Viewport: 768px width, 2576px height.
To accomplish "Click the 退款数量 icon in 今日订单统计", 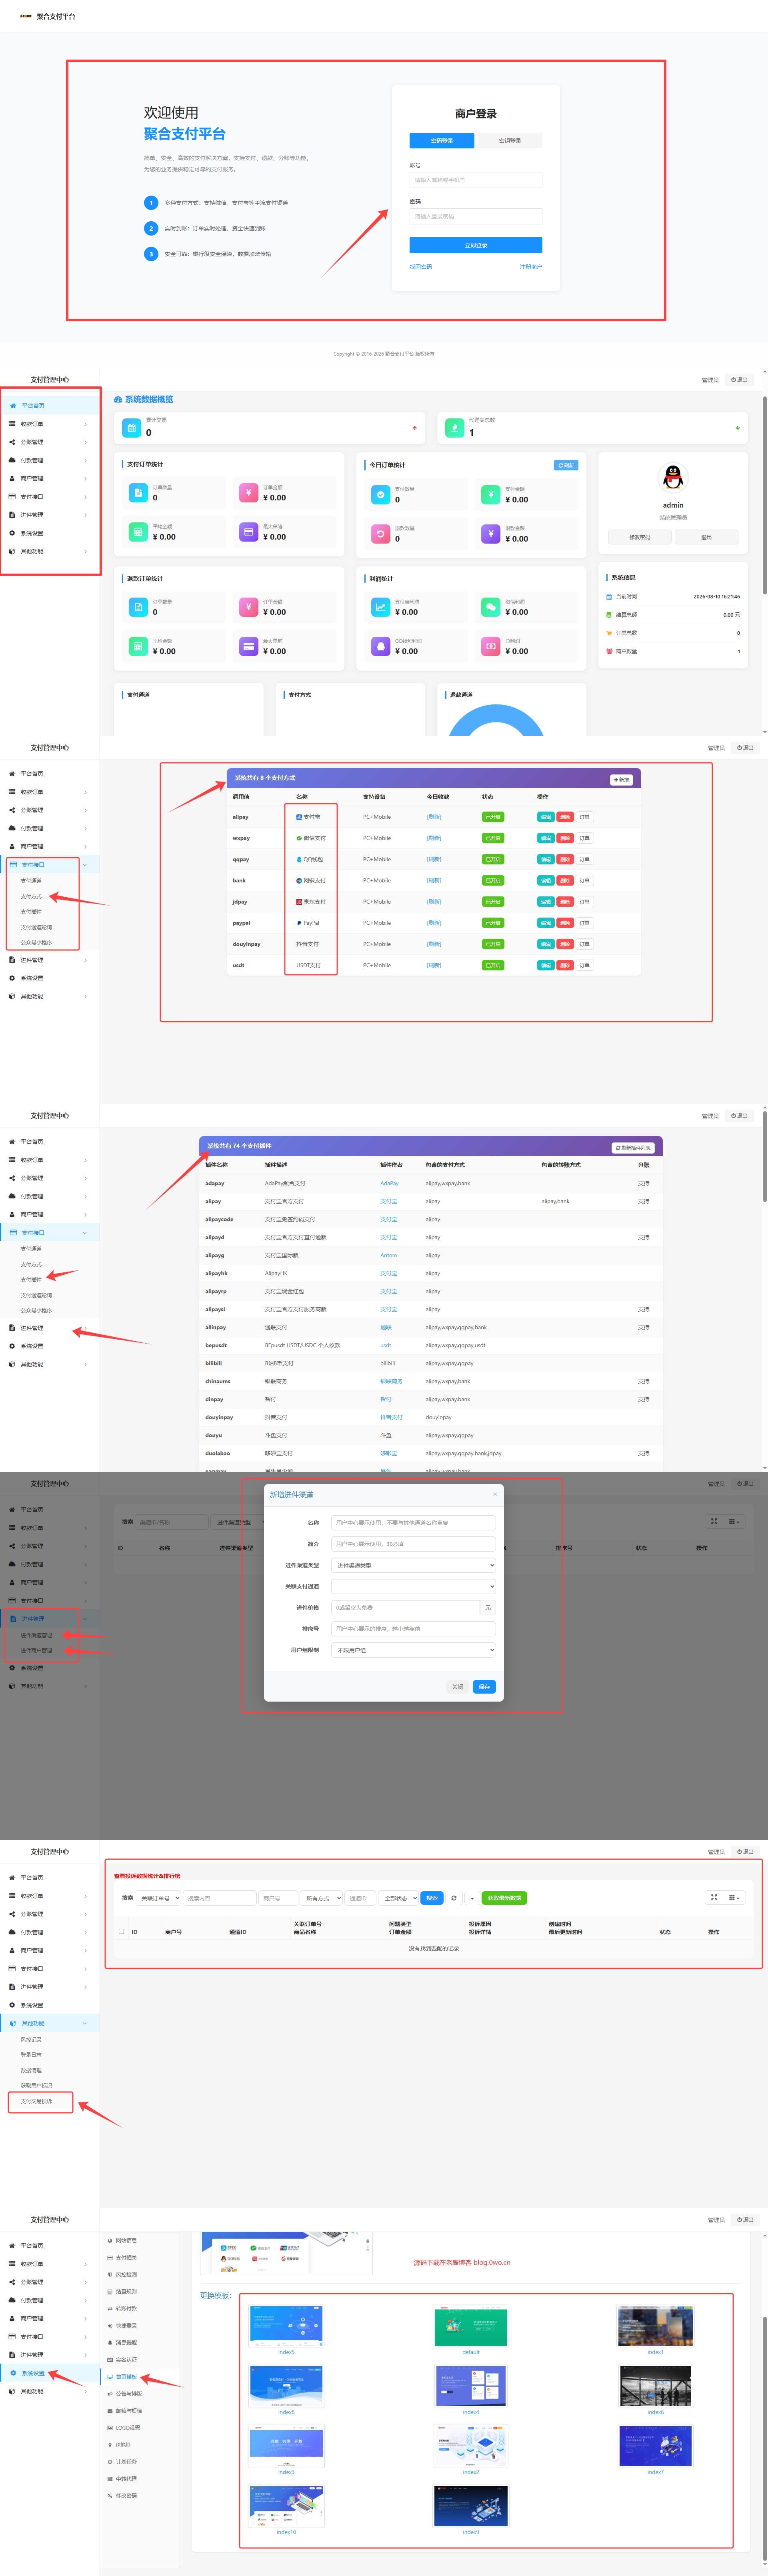I will point(380,534).
